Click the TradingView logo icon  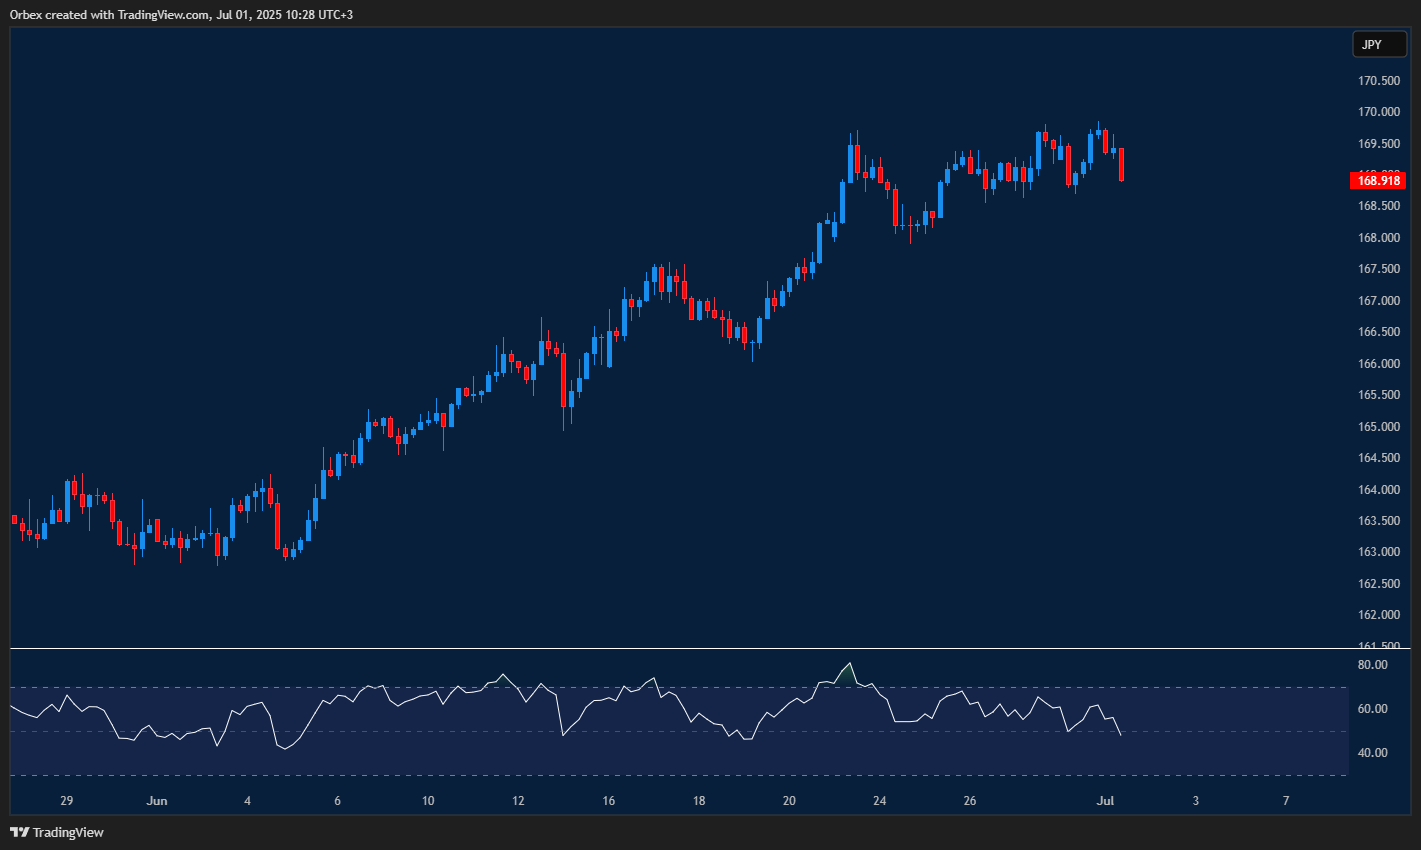18,831
